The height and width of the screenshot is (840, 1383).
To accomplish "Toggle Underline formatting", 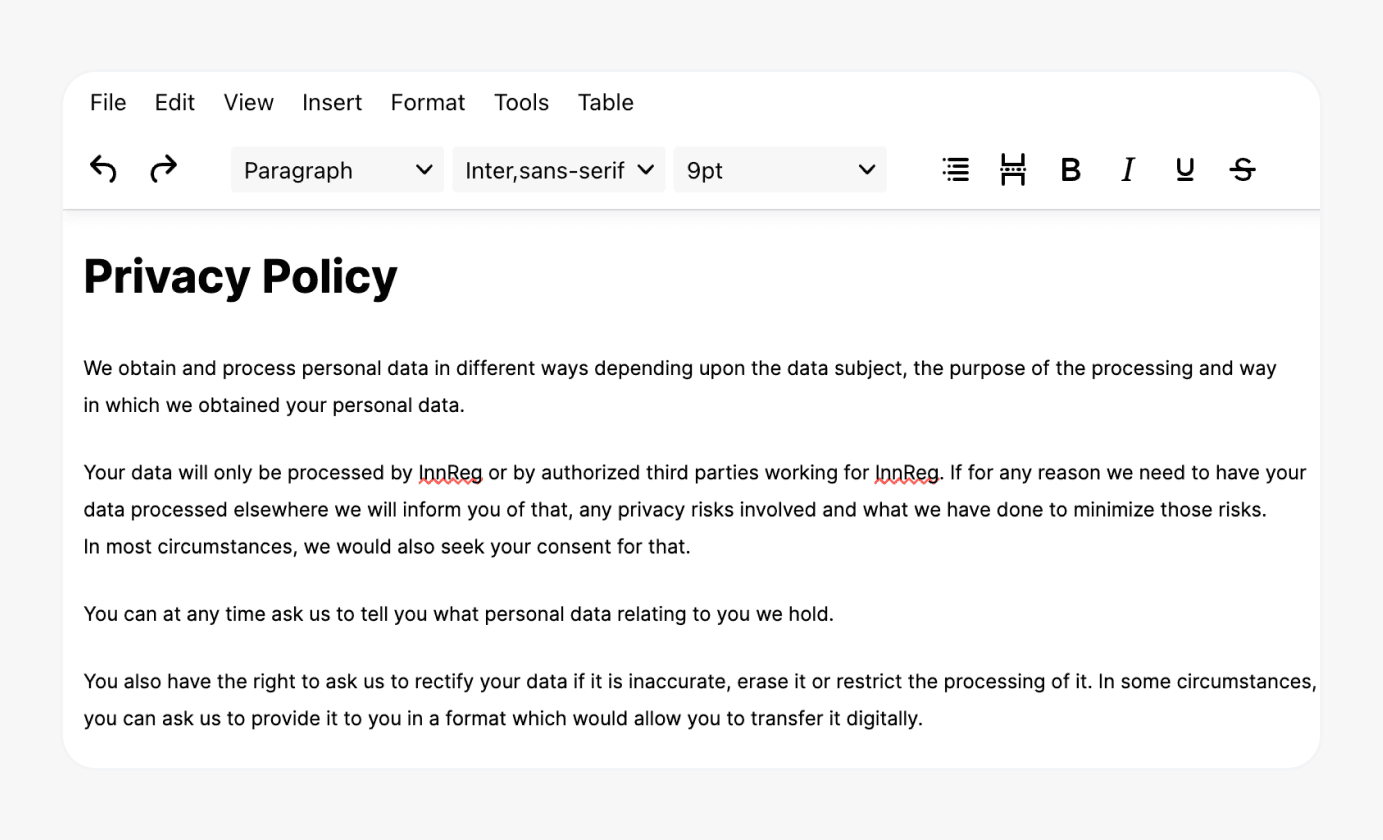I will click(x=1184, y=169).
